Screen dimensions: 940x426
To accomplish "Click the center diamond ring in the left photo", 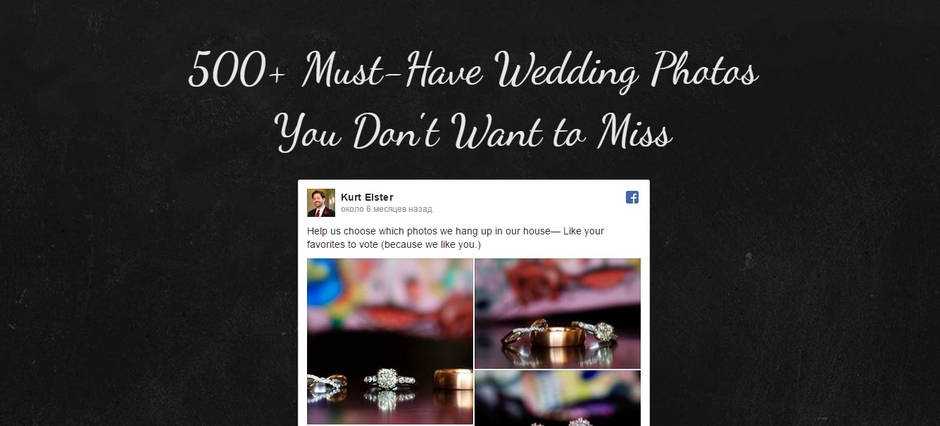I will 388,379.
